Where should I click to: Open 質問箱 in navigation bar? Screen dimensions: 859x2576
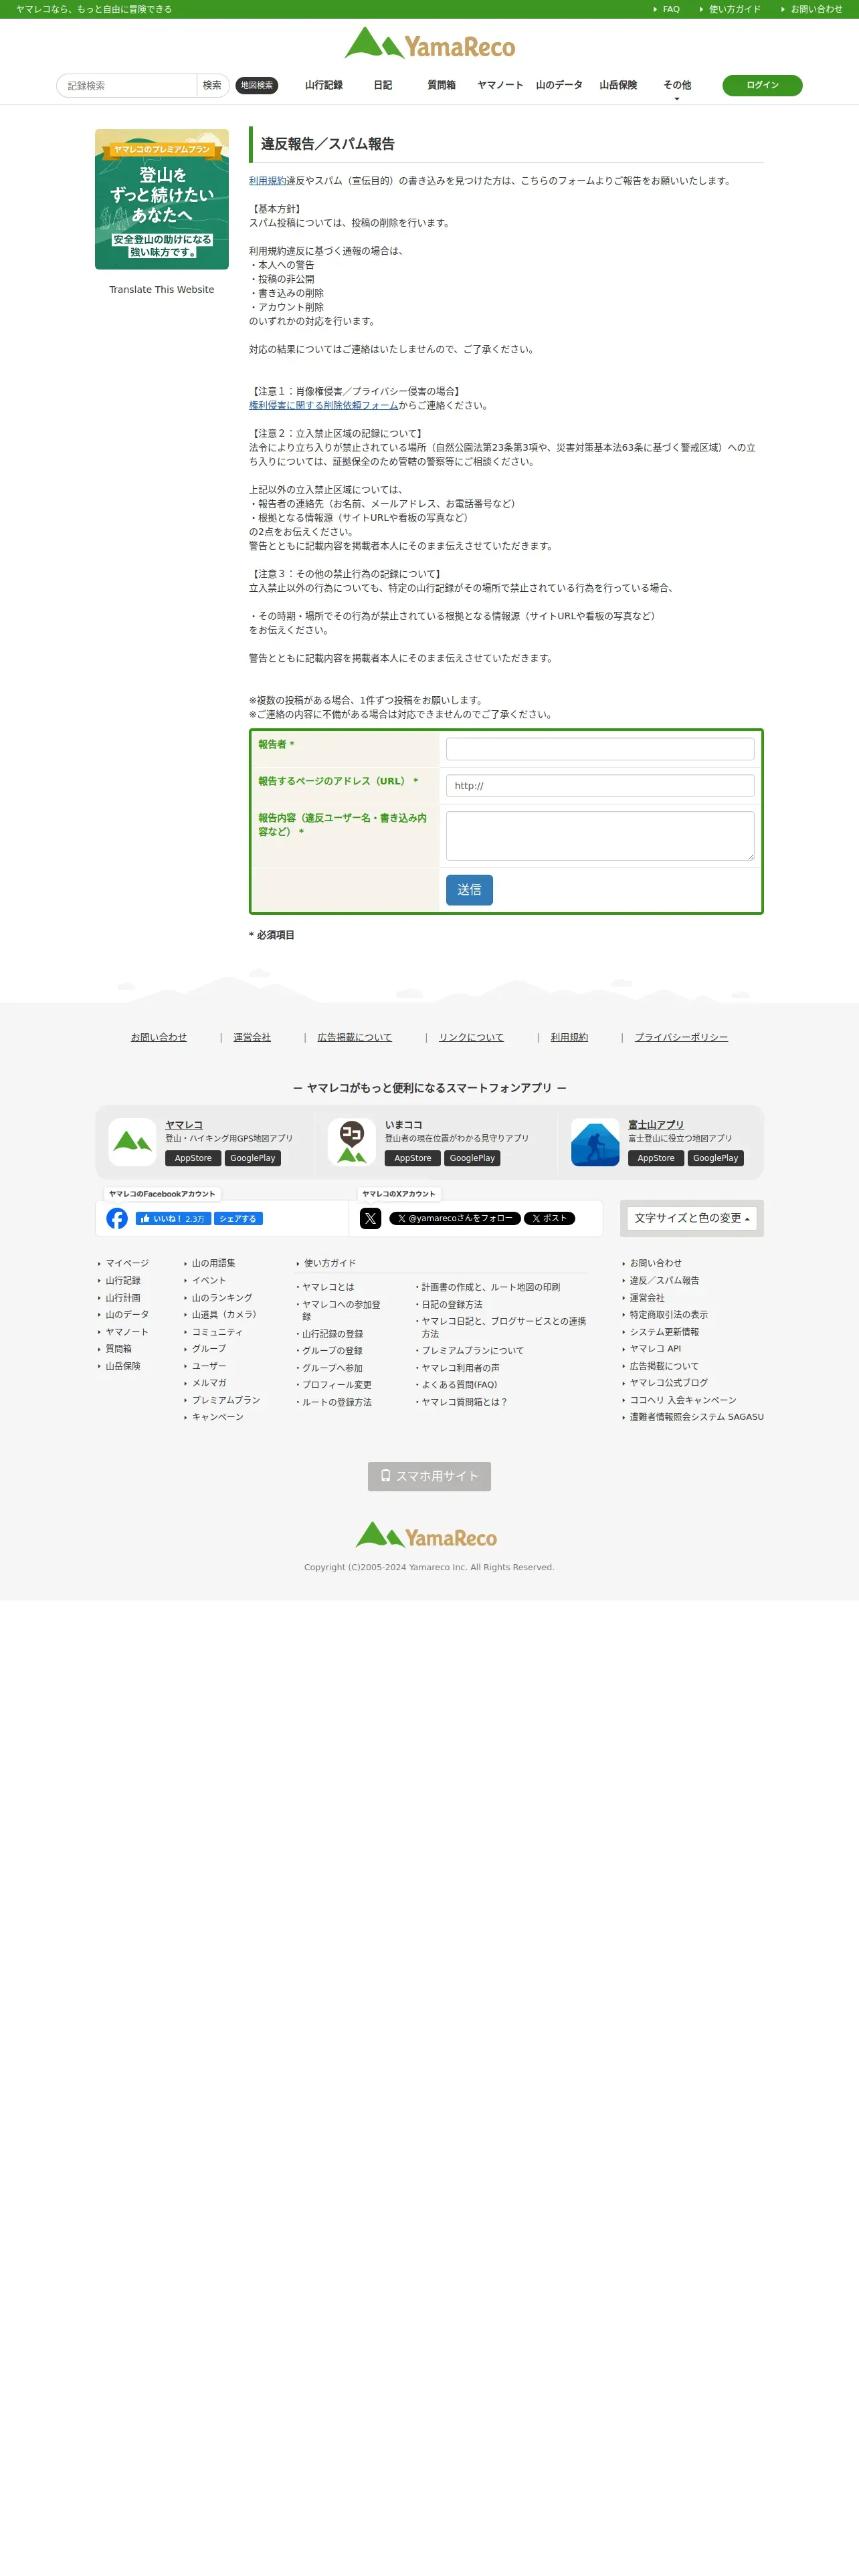pyautogui.click(x=441, y=85)
